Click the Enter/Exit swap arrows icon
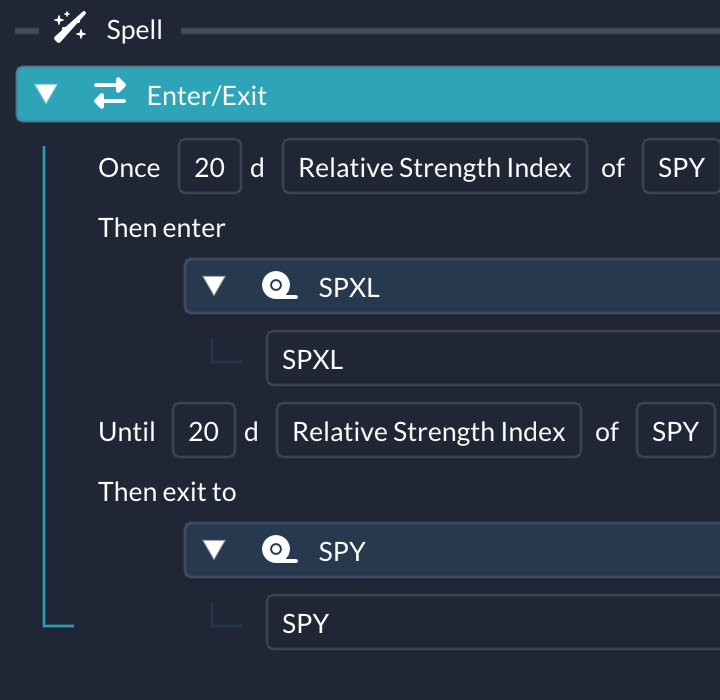The height and width of the screenshot is (700, 720). pyautogui.click(x=110, y=93)
